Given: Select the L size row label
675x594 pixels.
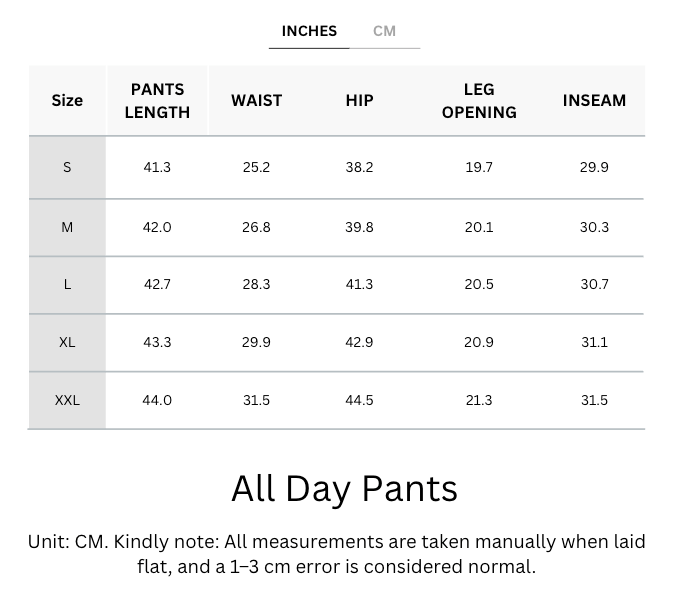Looking at the screenshot, I should [67, 284].
